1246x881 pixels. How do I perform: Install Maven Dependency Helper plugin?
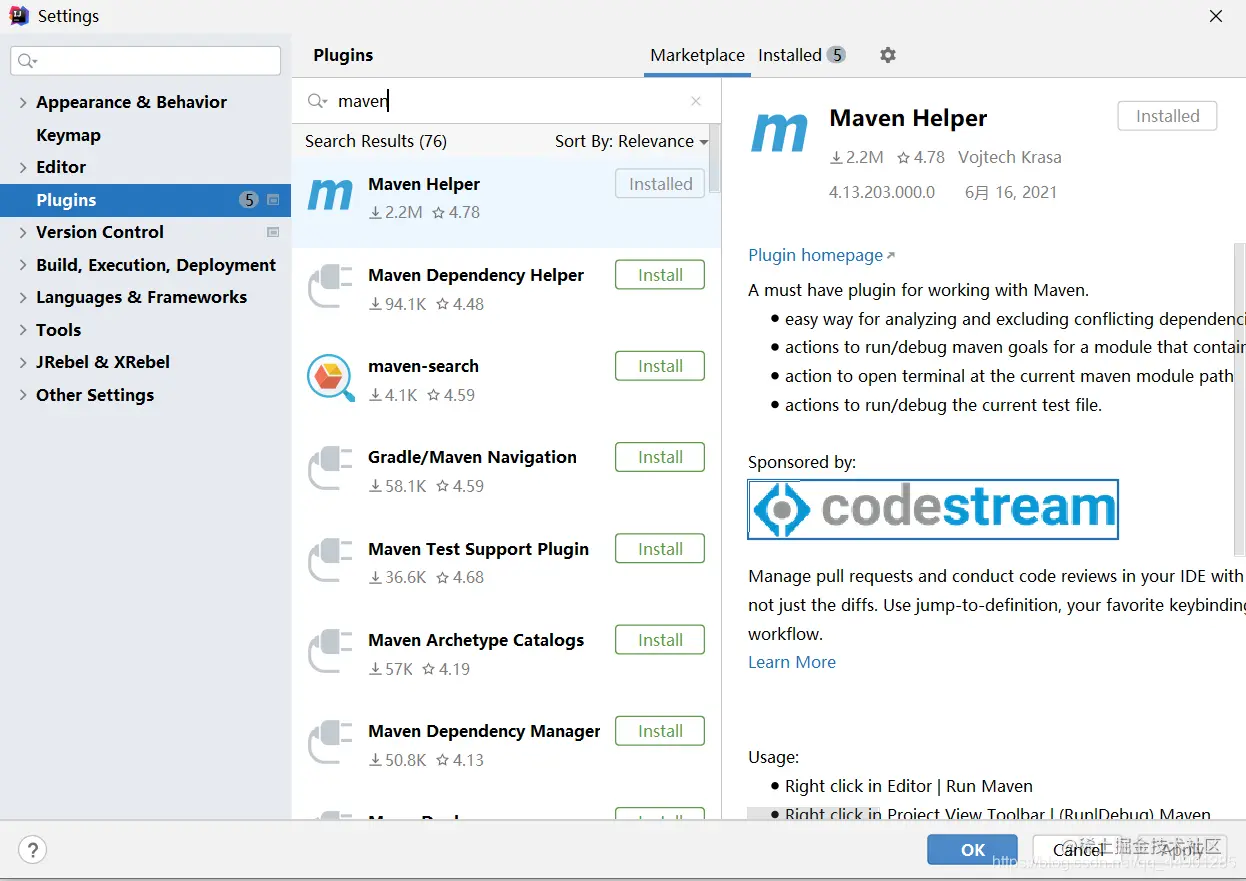pyautogui.click(x=660, y=275)
